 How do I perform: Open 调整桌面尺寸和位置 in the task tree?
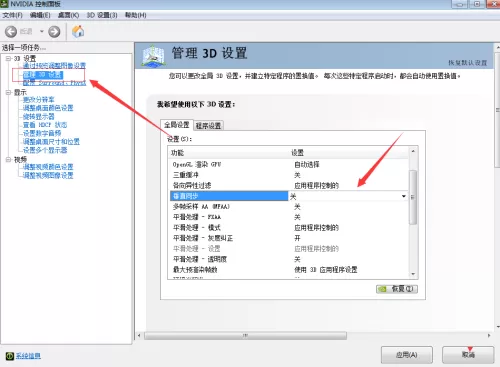point(51,142)
